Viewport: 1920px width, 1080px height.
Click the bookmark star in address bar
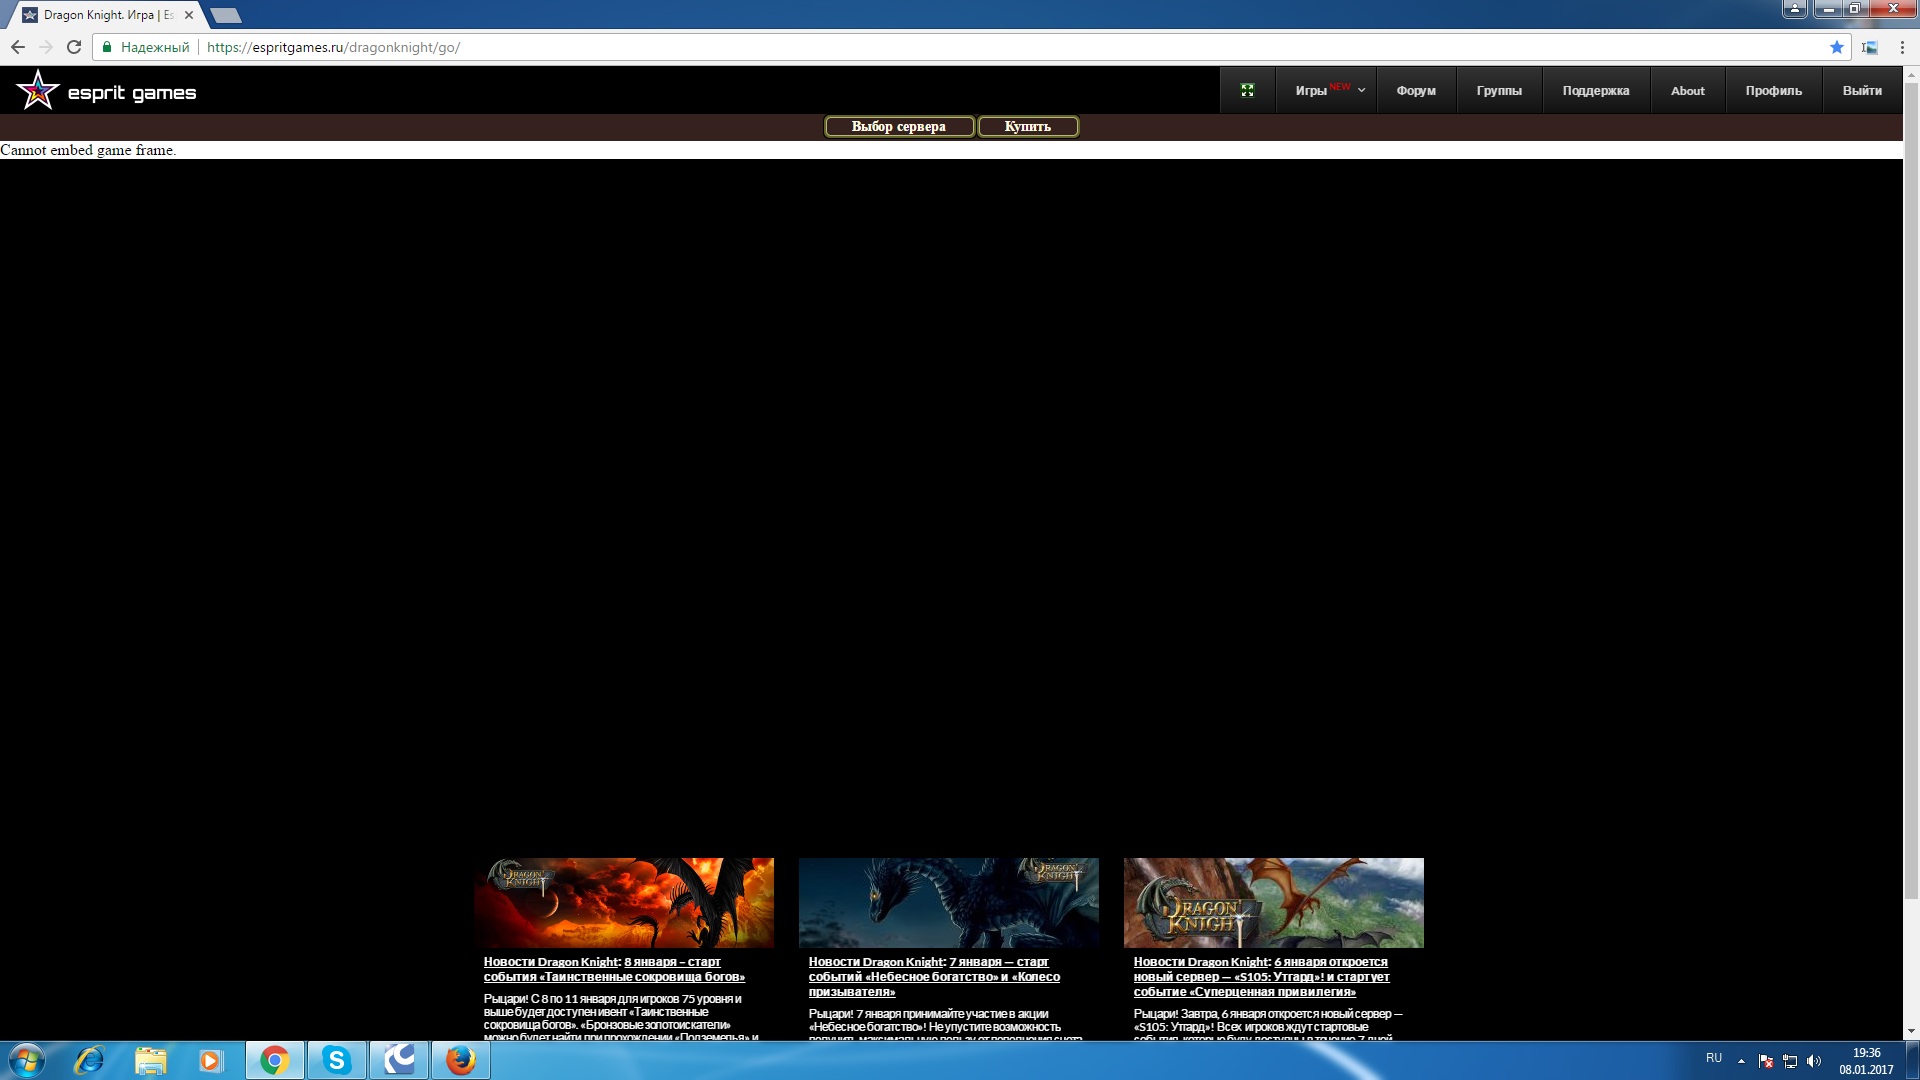[1836, 47]
